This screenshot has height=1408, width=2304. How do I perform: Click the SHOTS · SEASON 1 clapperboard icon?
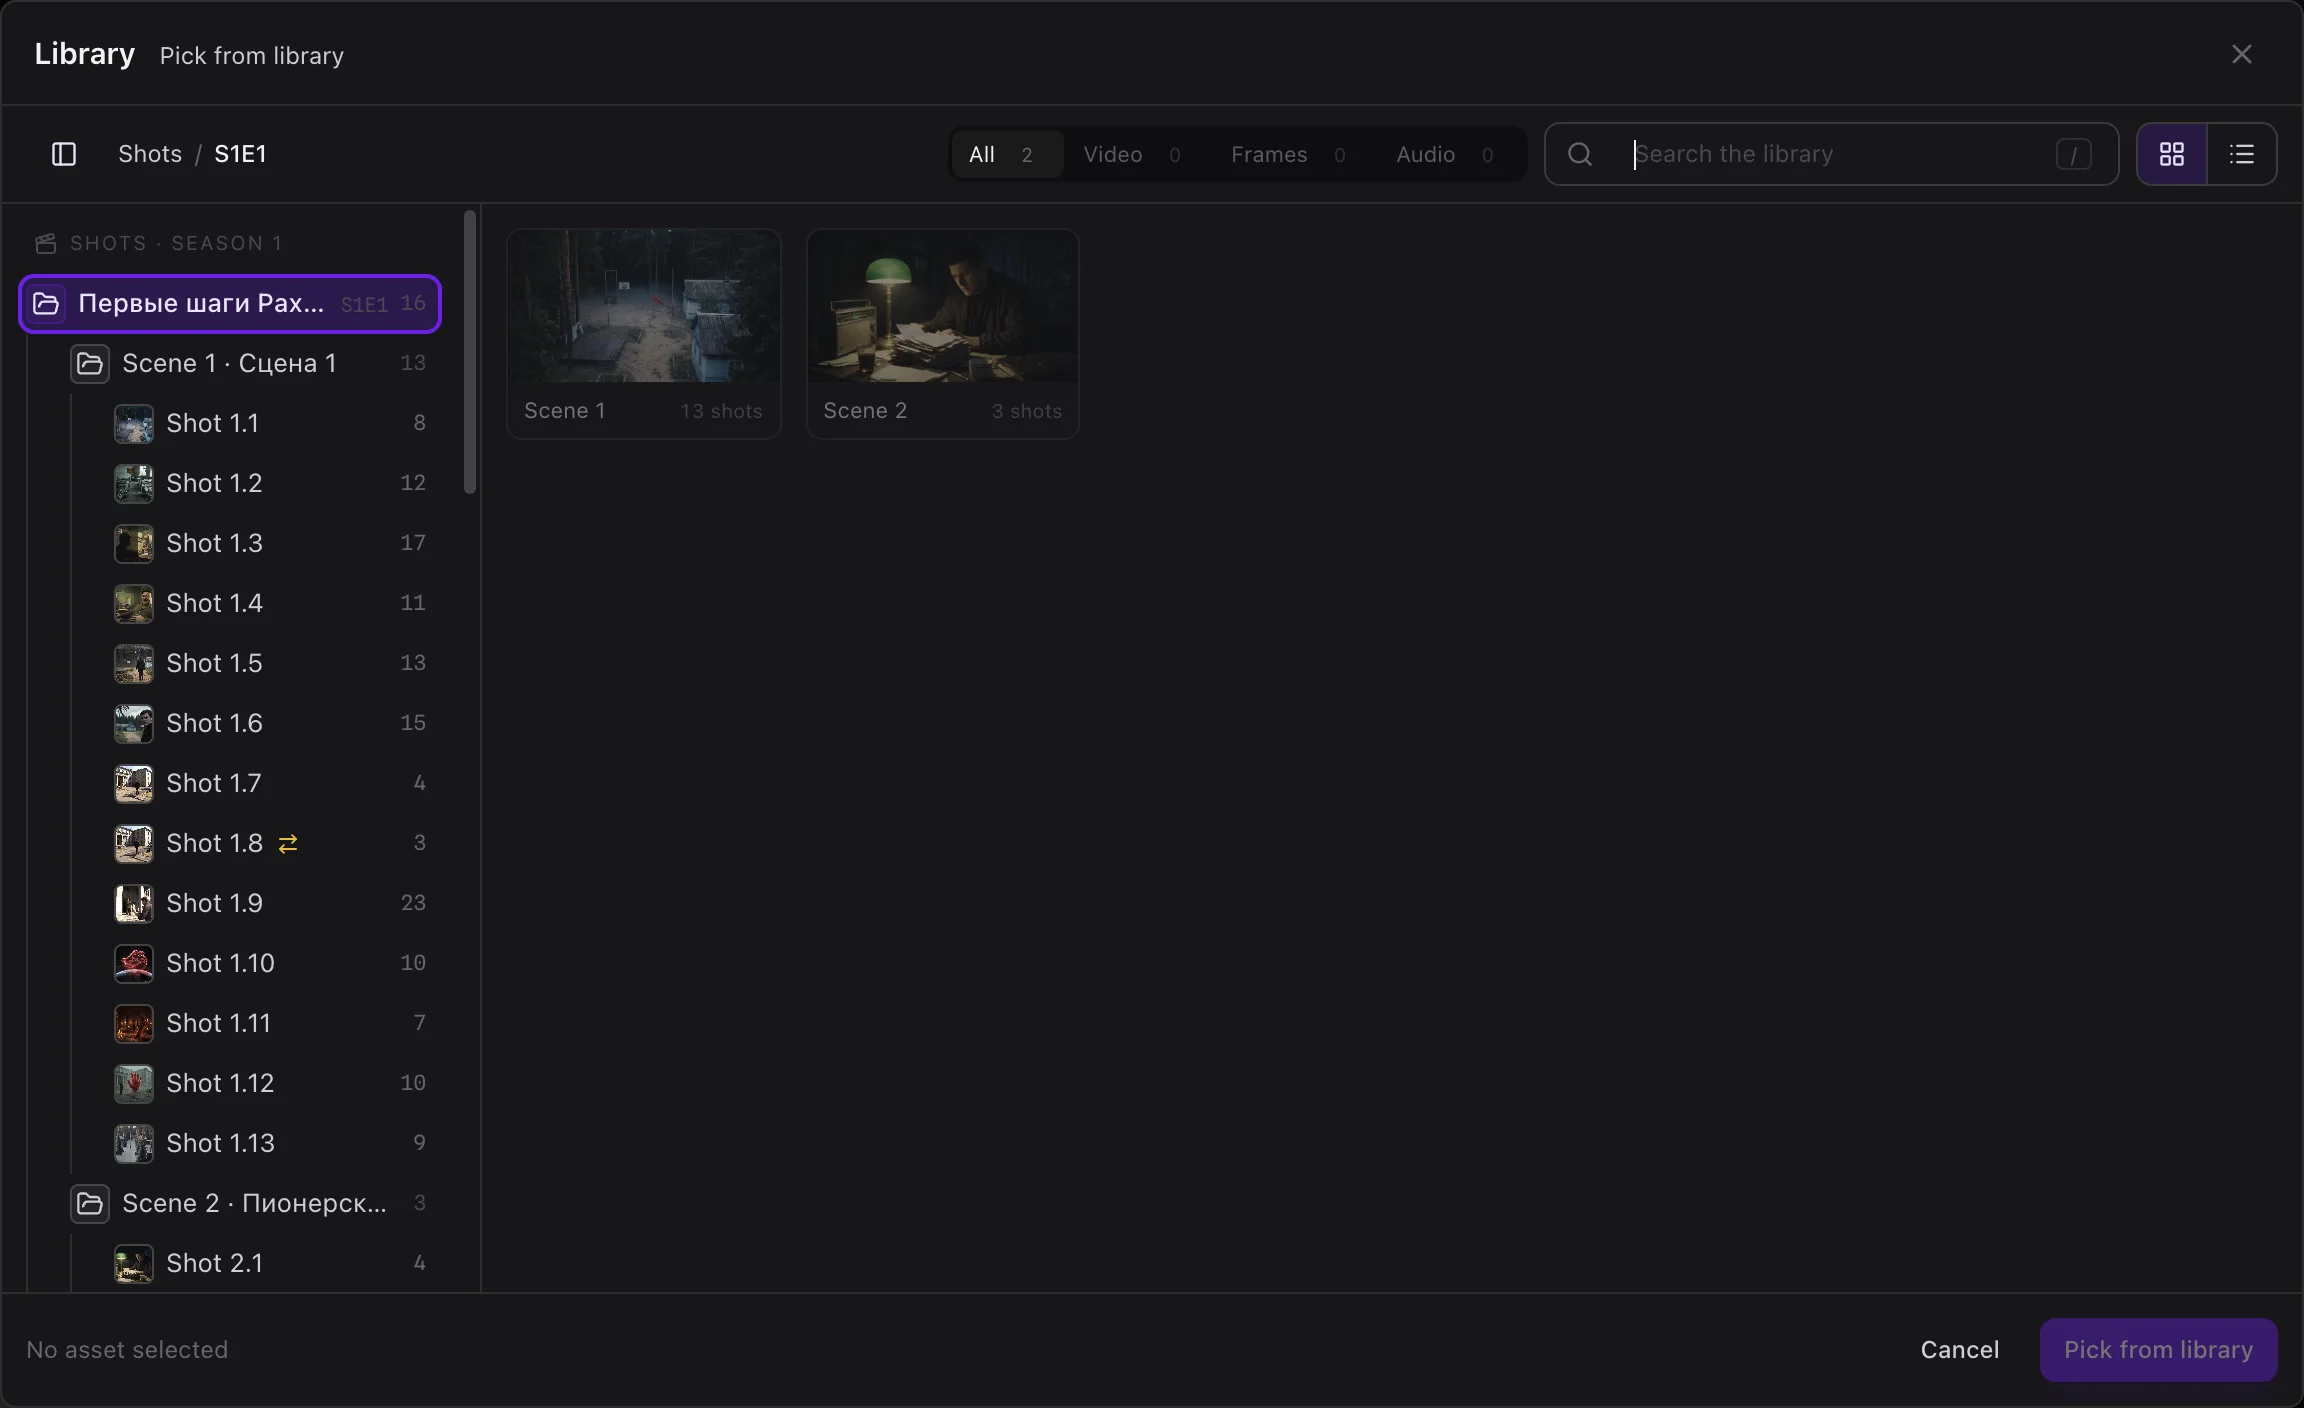(x=46, y=244)
